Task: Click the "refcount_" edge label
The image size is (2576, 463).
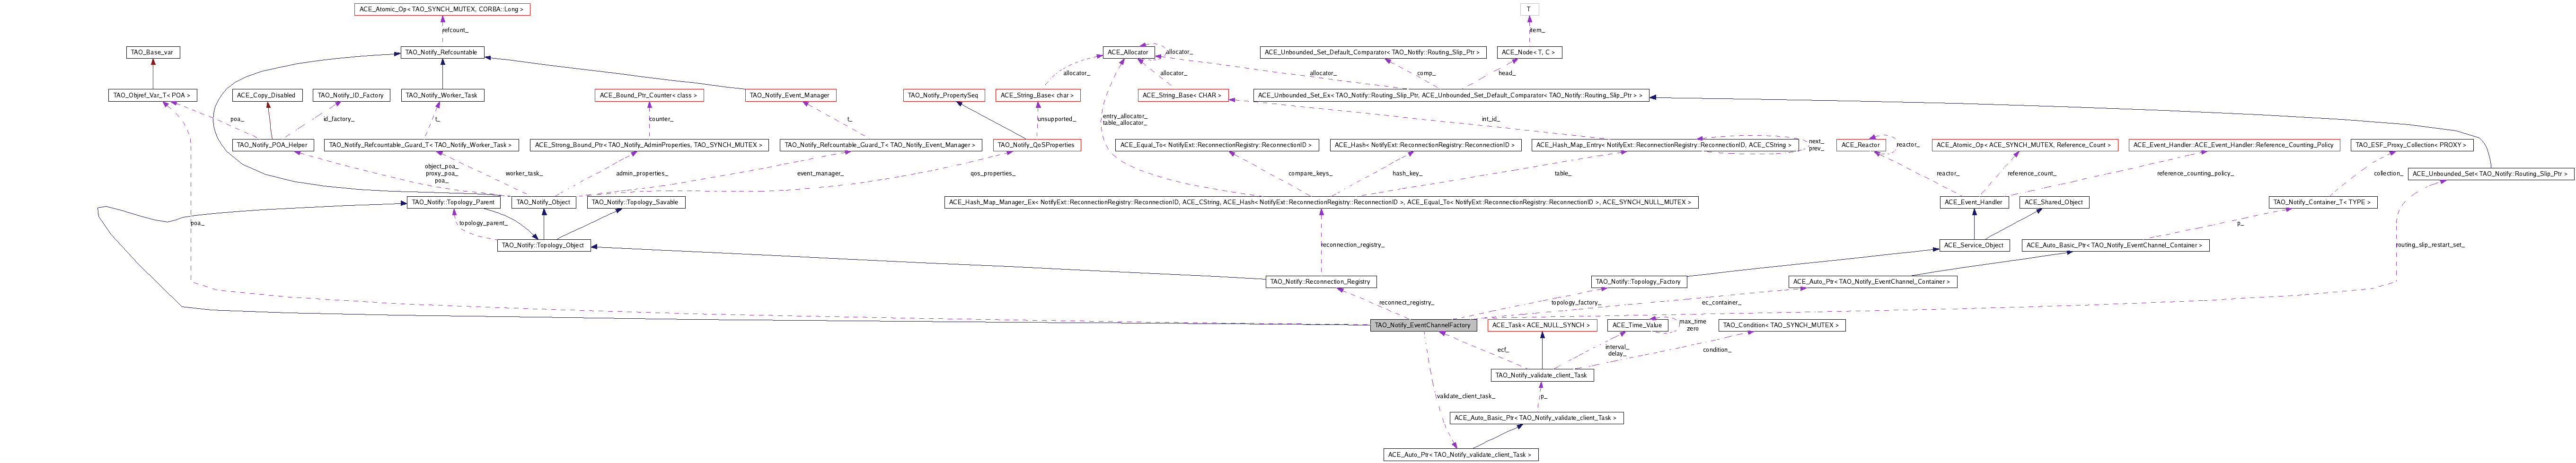Action: (455, 30)
